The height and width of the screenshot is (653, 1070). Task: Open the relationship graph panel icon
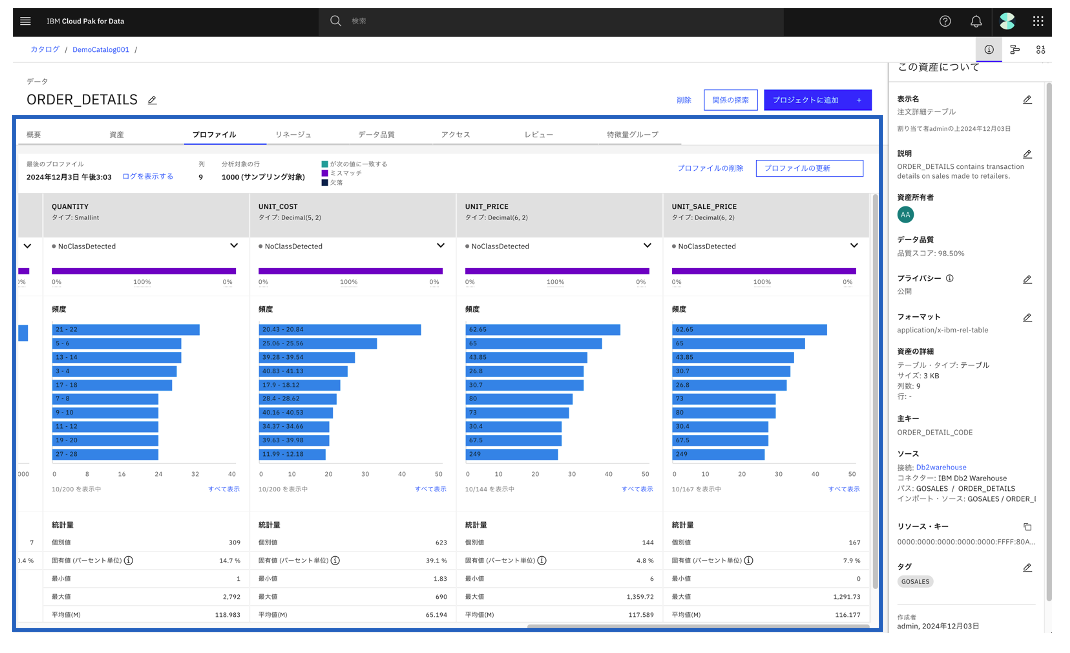click(1015, 49)
